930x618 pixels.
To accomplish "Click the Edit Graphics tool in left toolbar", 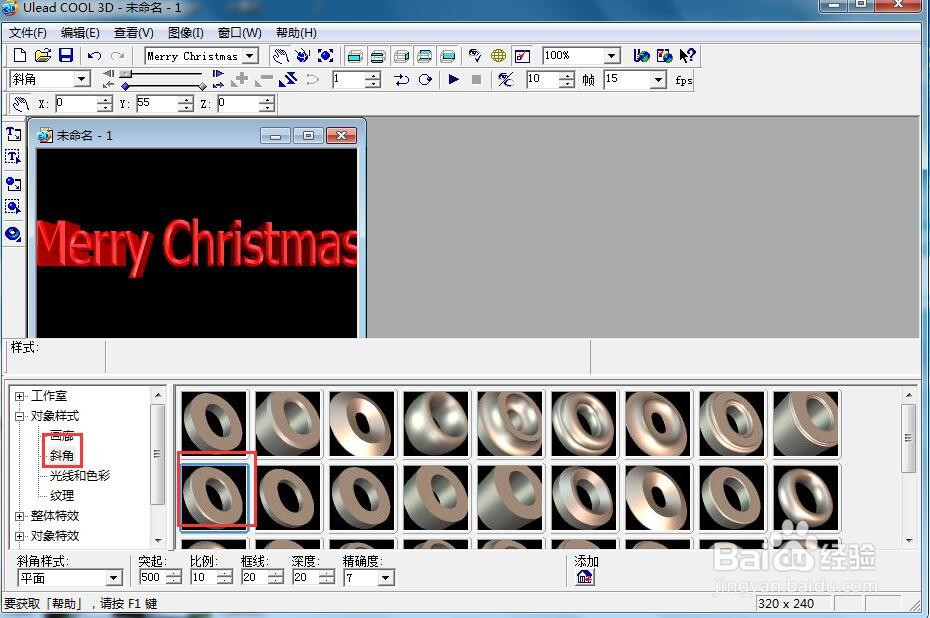I will tap(13, 207).
